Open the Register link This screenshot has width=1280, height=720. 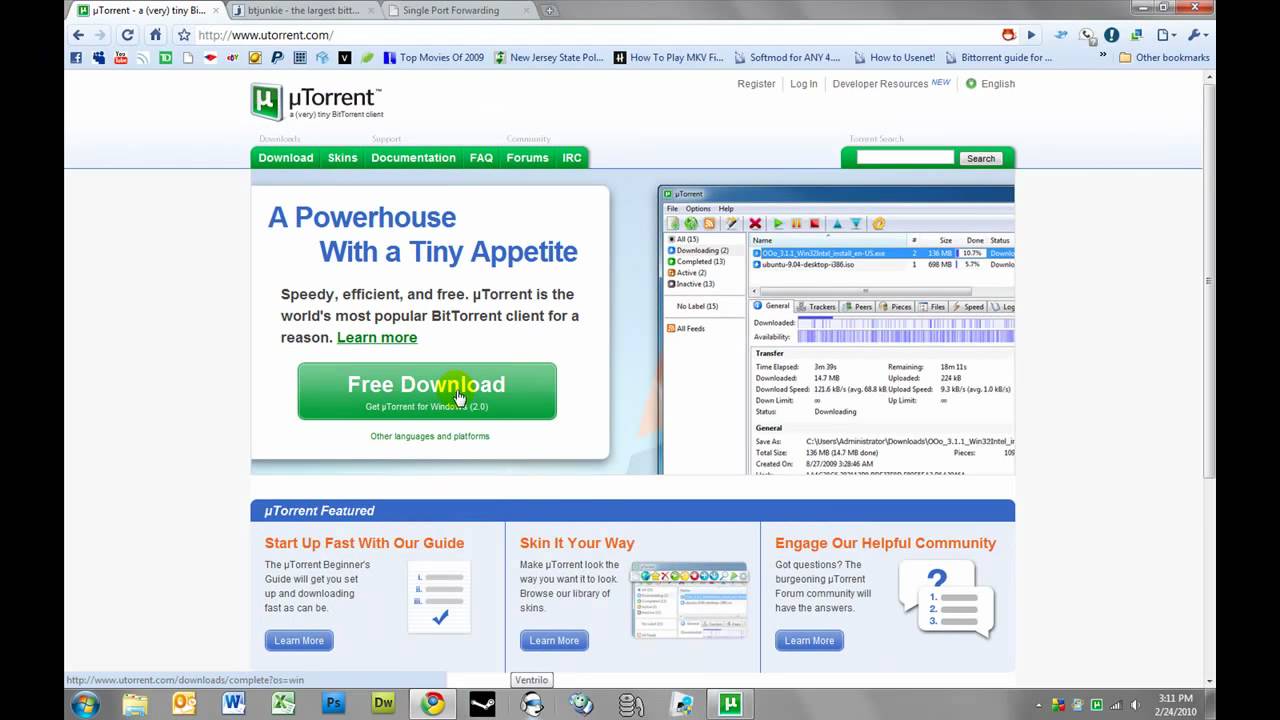click(756, 84)
